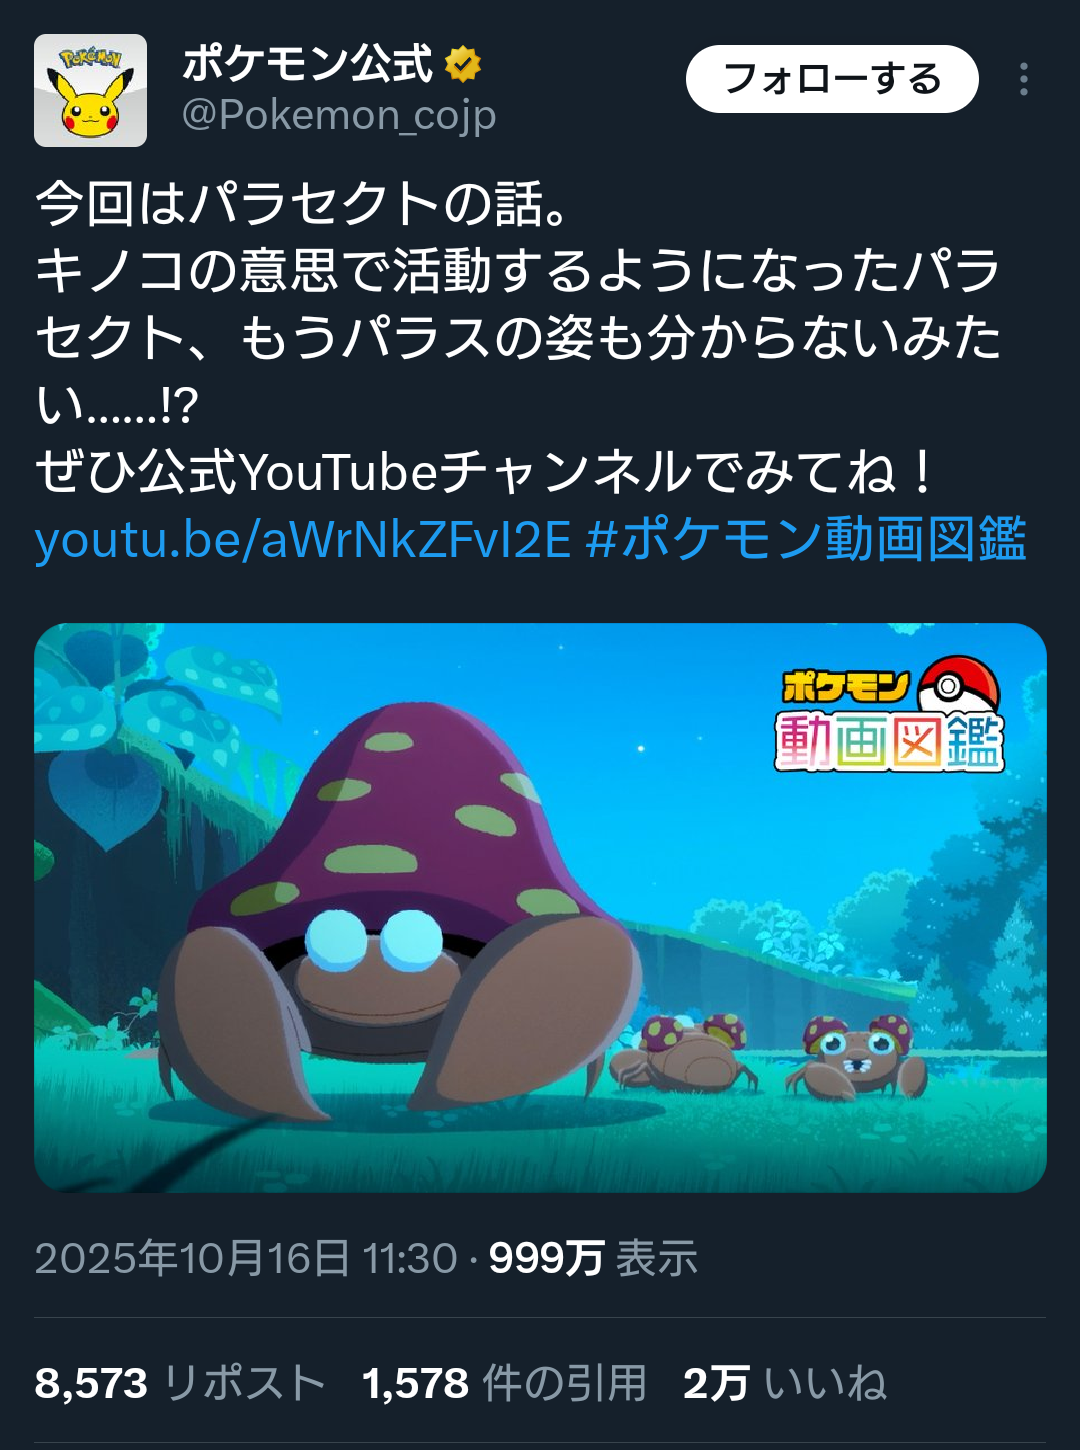Show the 1,578 件の引用 quotes

coord(504,1384)
